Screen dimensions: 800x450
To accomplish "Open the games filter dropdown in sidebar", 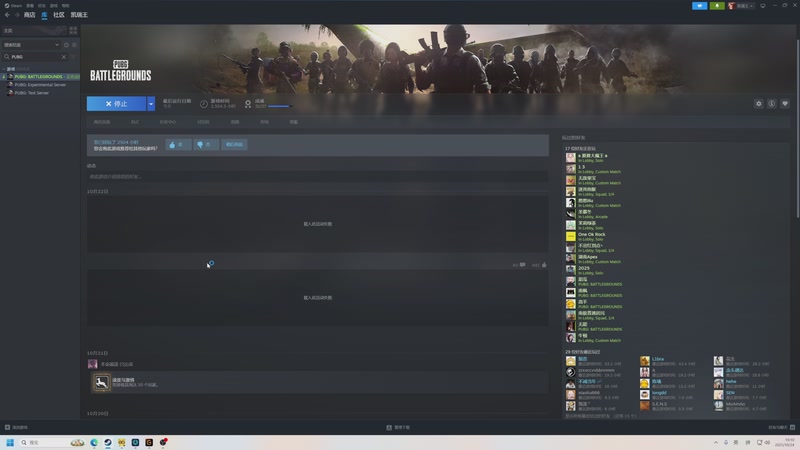I will pos(31,45).
